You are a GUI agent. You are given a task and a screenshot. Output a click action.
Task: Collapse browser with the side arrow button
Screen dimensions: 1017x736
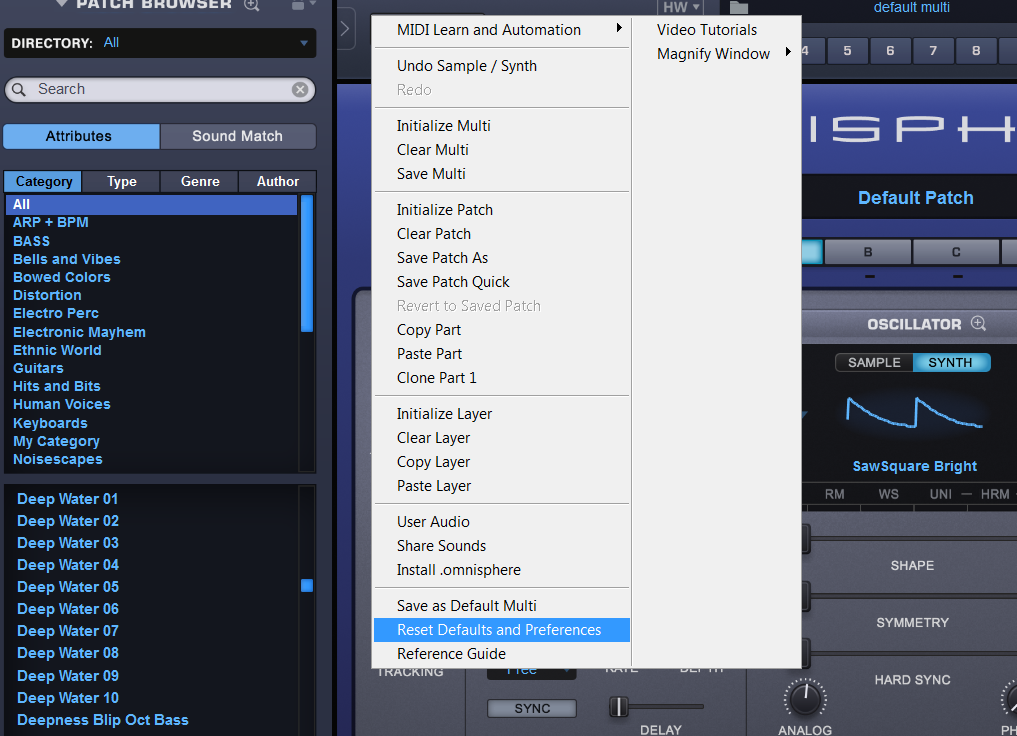coord(345,29)
